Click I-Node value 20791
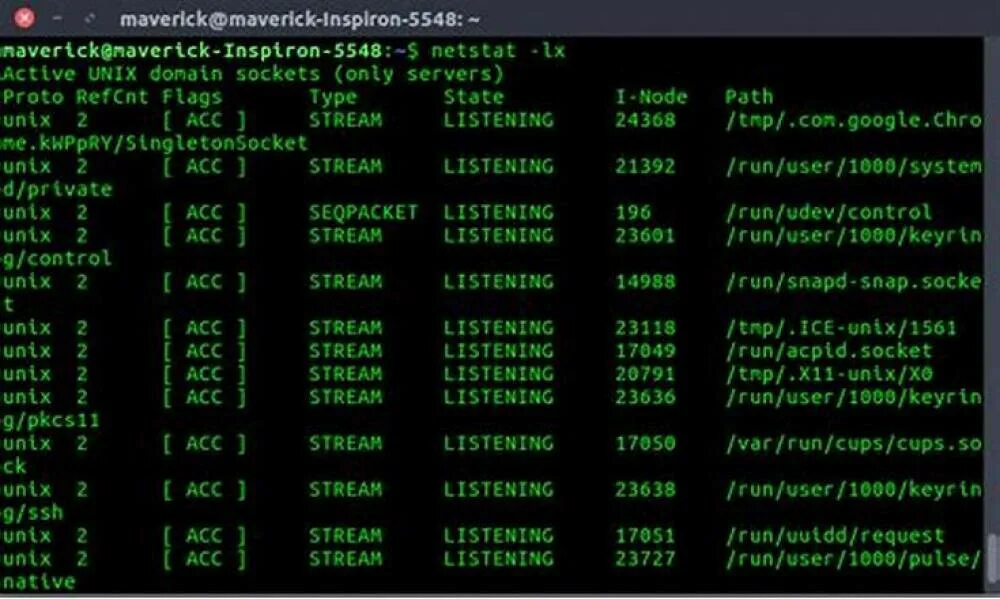Viewport: 1000px width, 599px height. 645,374
